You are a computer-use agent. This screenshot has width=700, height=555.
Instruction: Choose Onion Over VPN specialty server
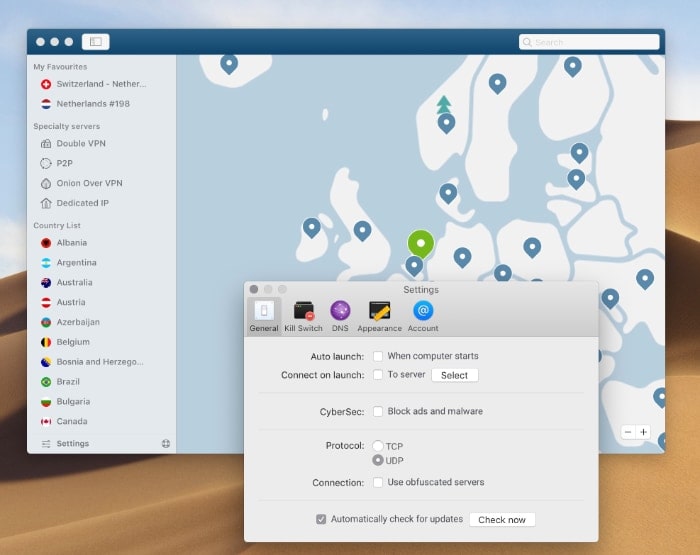[x=89, y=183]
